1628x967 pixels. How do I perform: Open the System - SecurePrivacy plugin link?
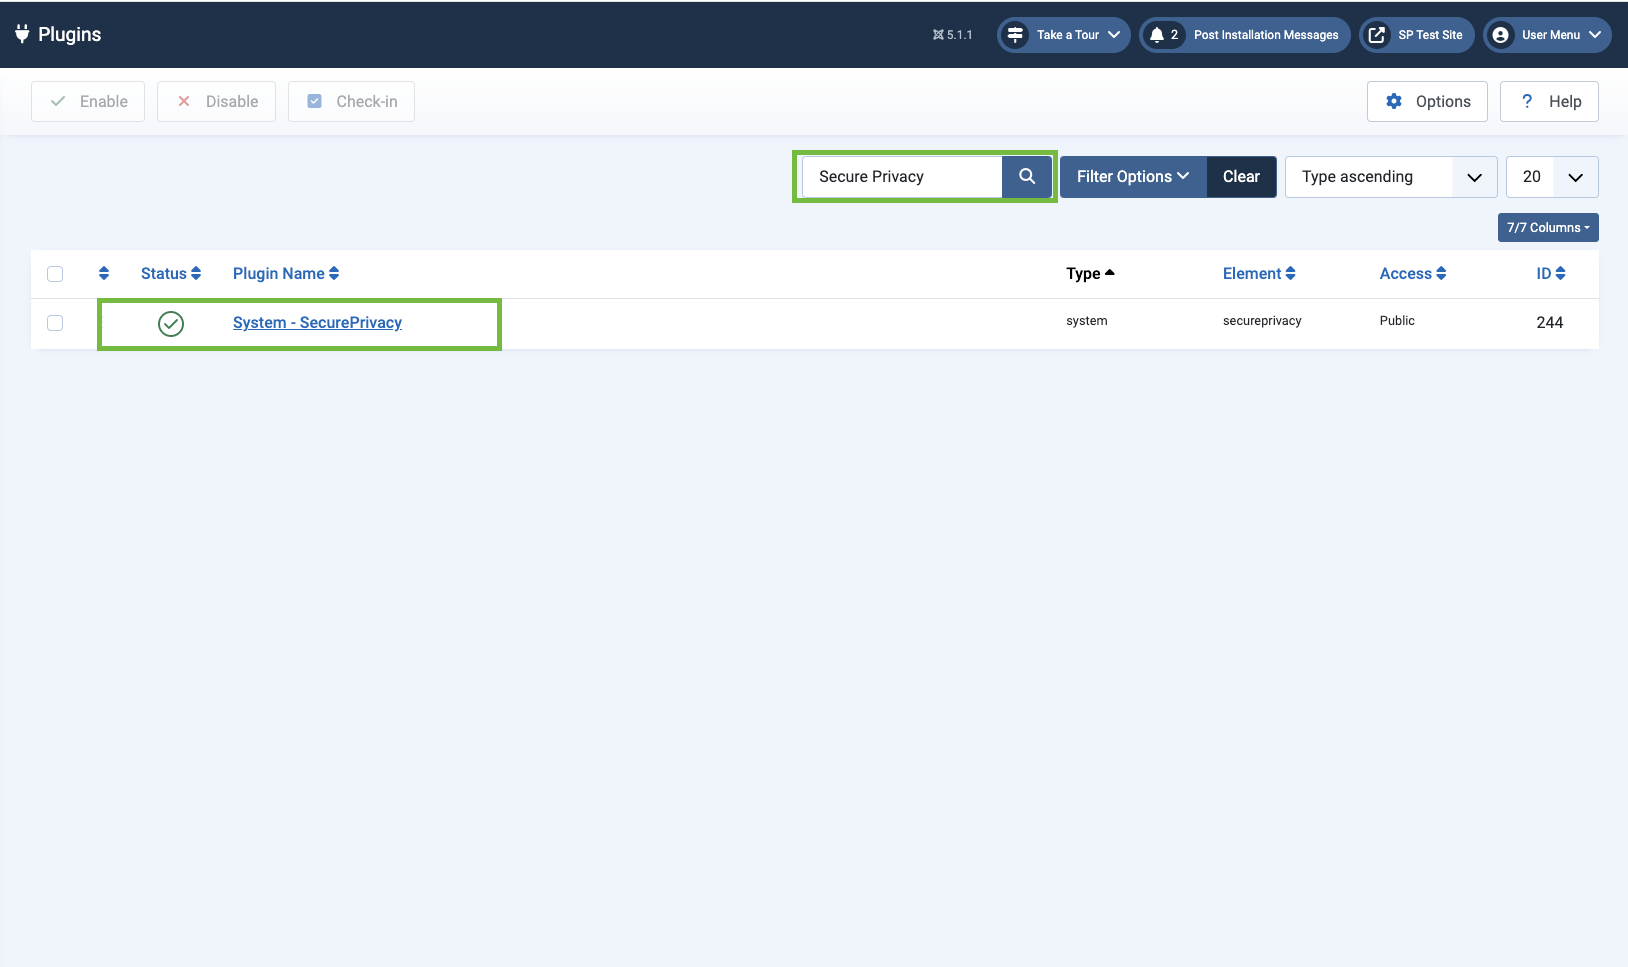tap(317, 323)
